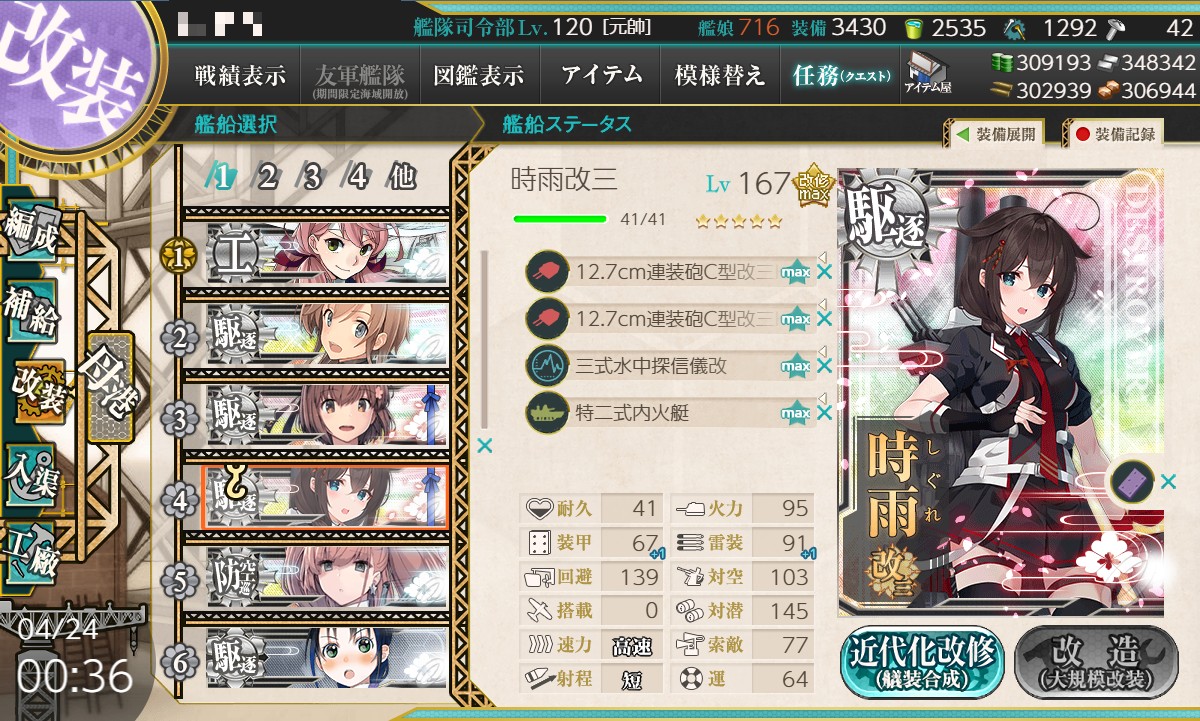Remove the 特二式内火艇 equipment with its X
Screen dimensions: 1200x721
click(824, 412)
